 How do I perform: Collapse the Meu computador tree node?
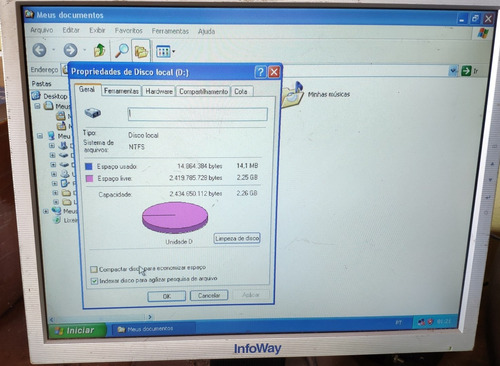40,136
